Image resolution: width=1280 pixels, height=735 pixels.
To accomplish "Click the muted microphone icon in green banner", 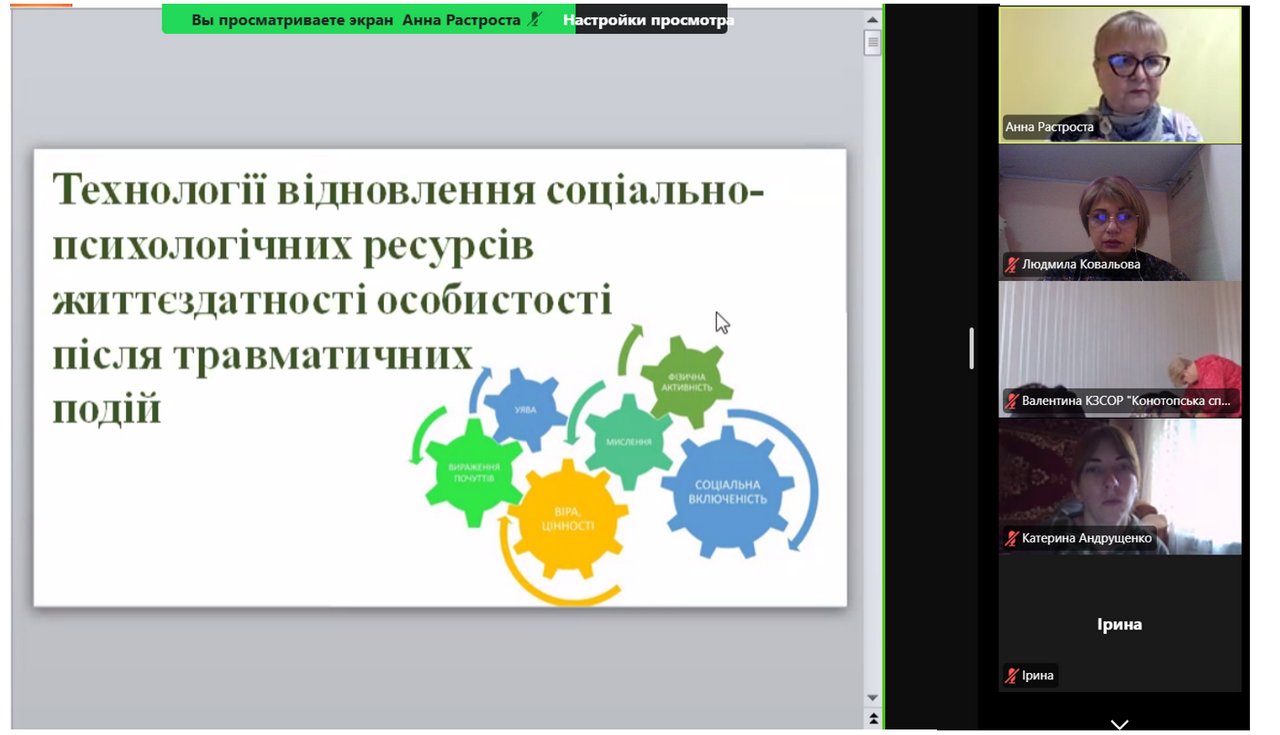I will 535,19.
